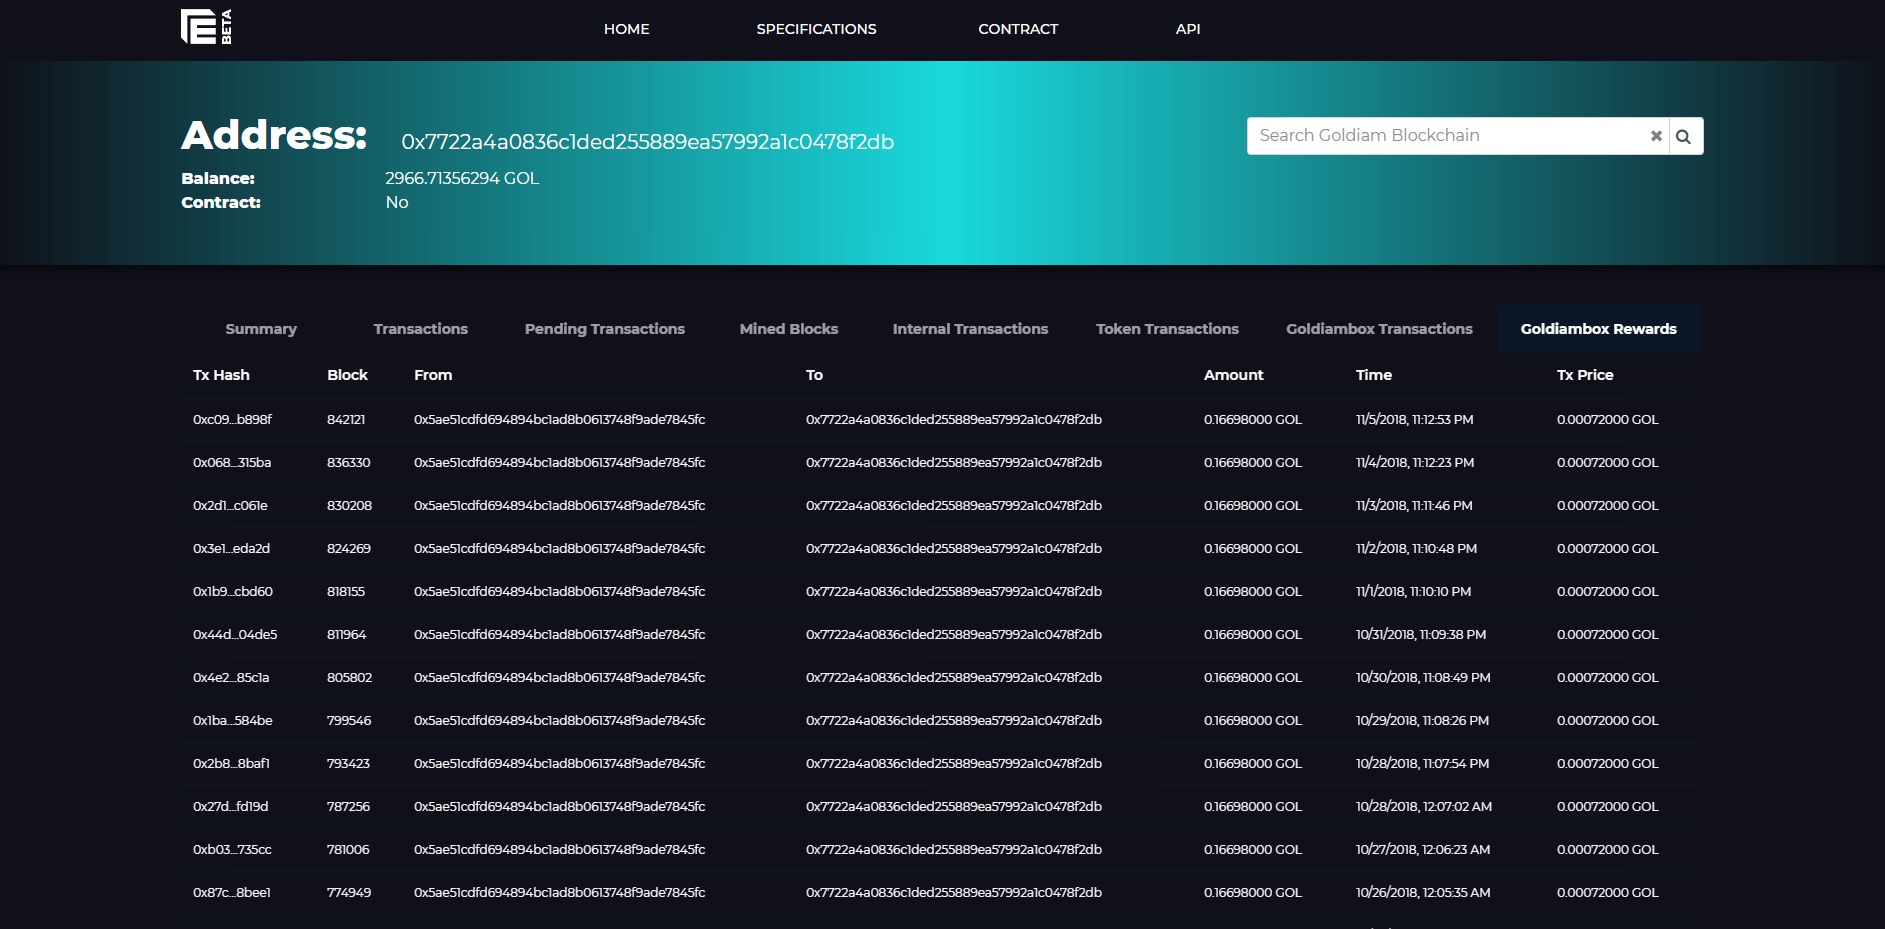Open block 811964

(x=347, y=635)
